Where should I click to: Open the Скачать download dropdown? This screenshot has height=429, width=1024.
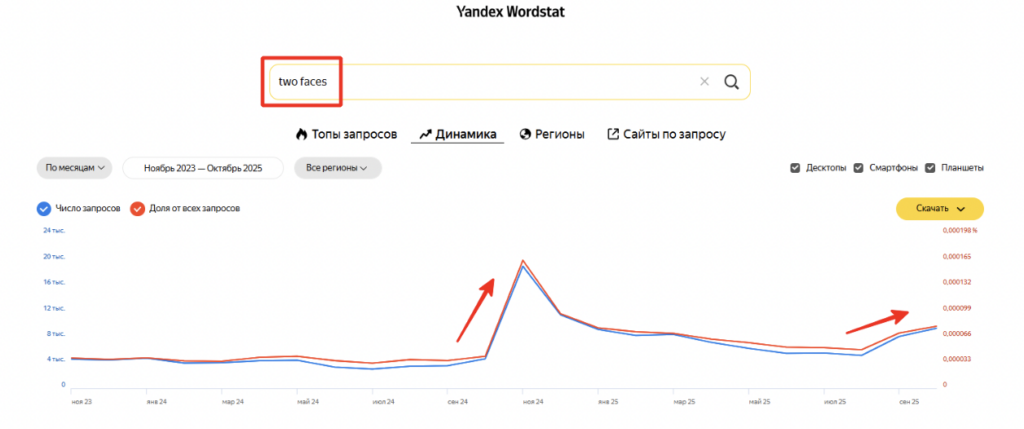pos(940,209)
